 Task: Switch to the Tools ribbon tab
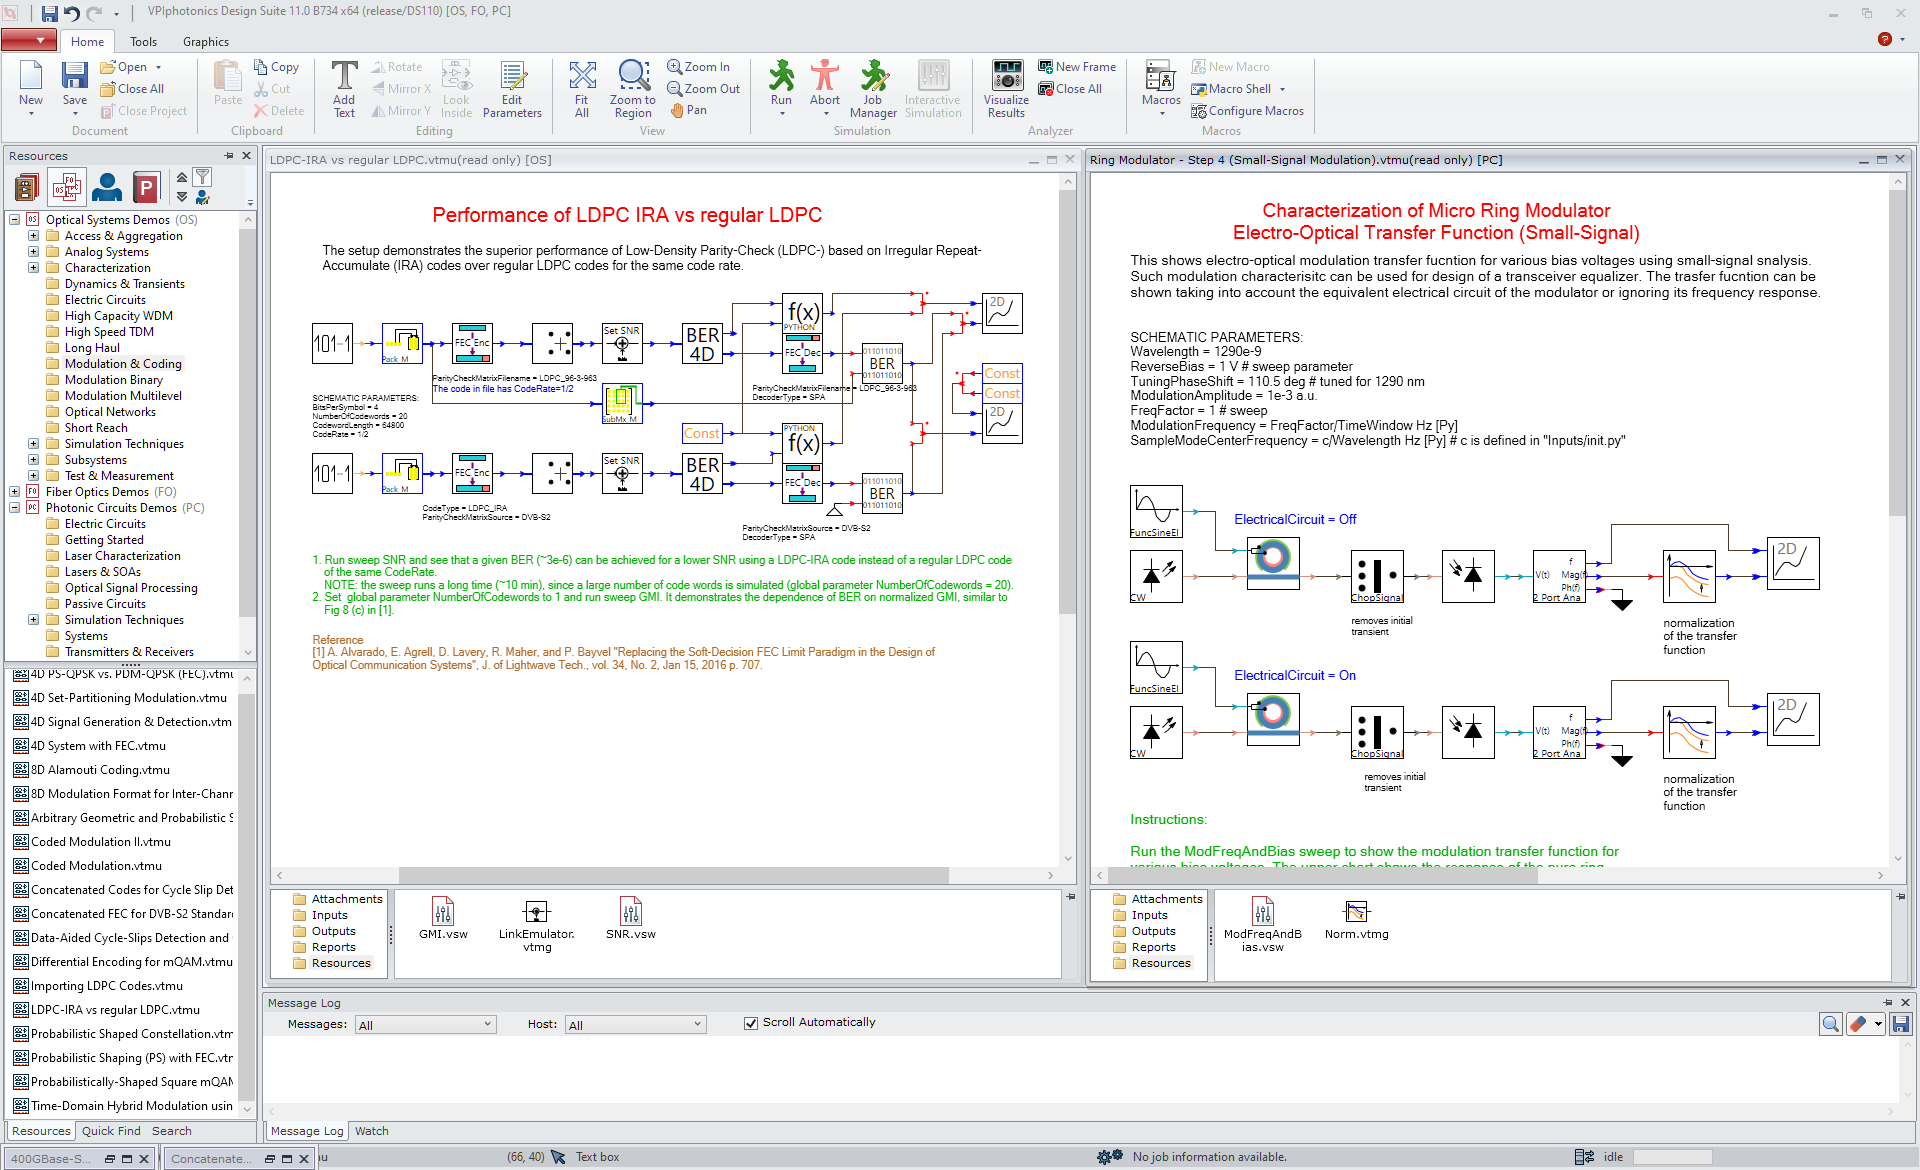pos(143,42)
